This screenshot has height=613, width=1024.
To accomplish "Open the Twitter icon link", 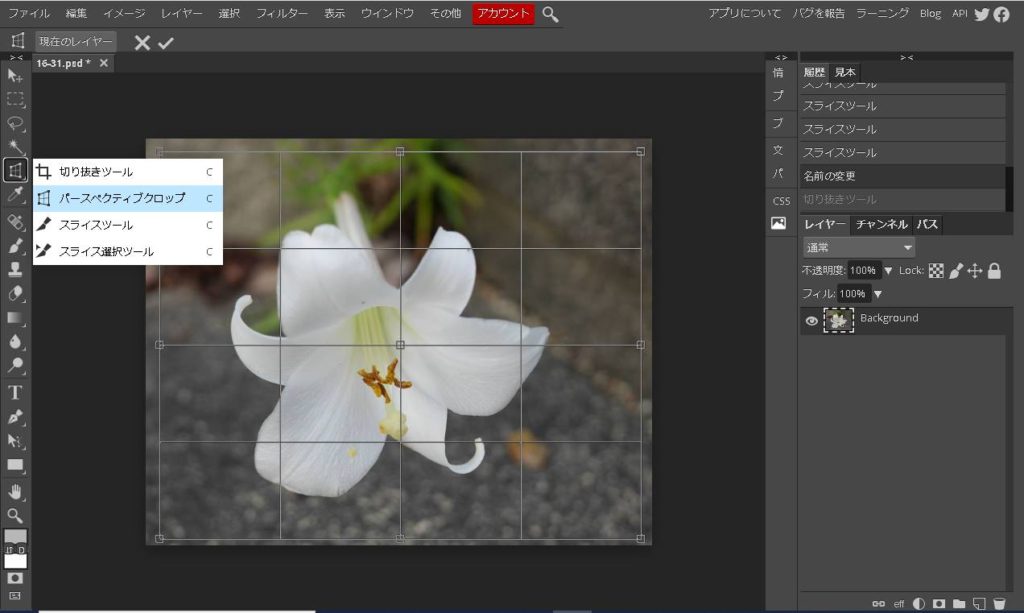I will [982, 14].
